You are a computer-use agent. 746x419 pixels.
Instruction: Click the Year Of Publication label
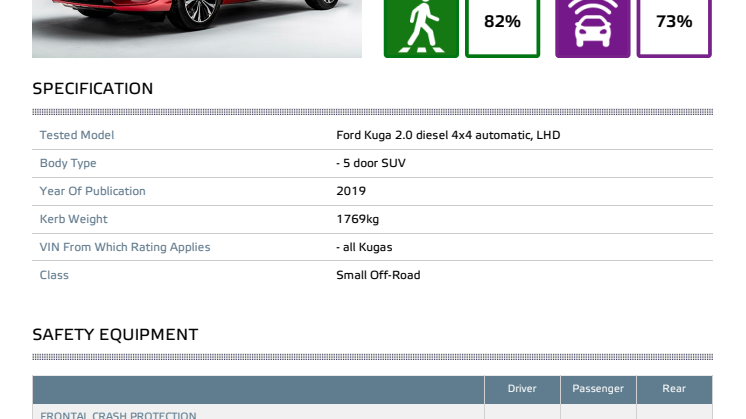92,191
